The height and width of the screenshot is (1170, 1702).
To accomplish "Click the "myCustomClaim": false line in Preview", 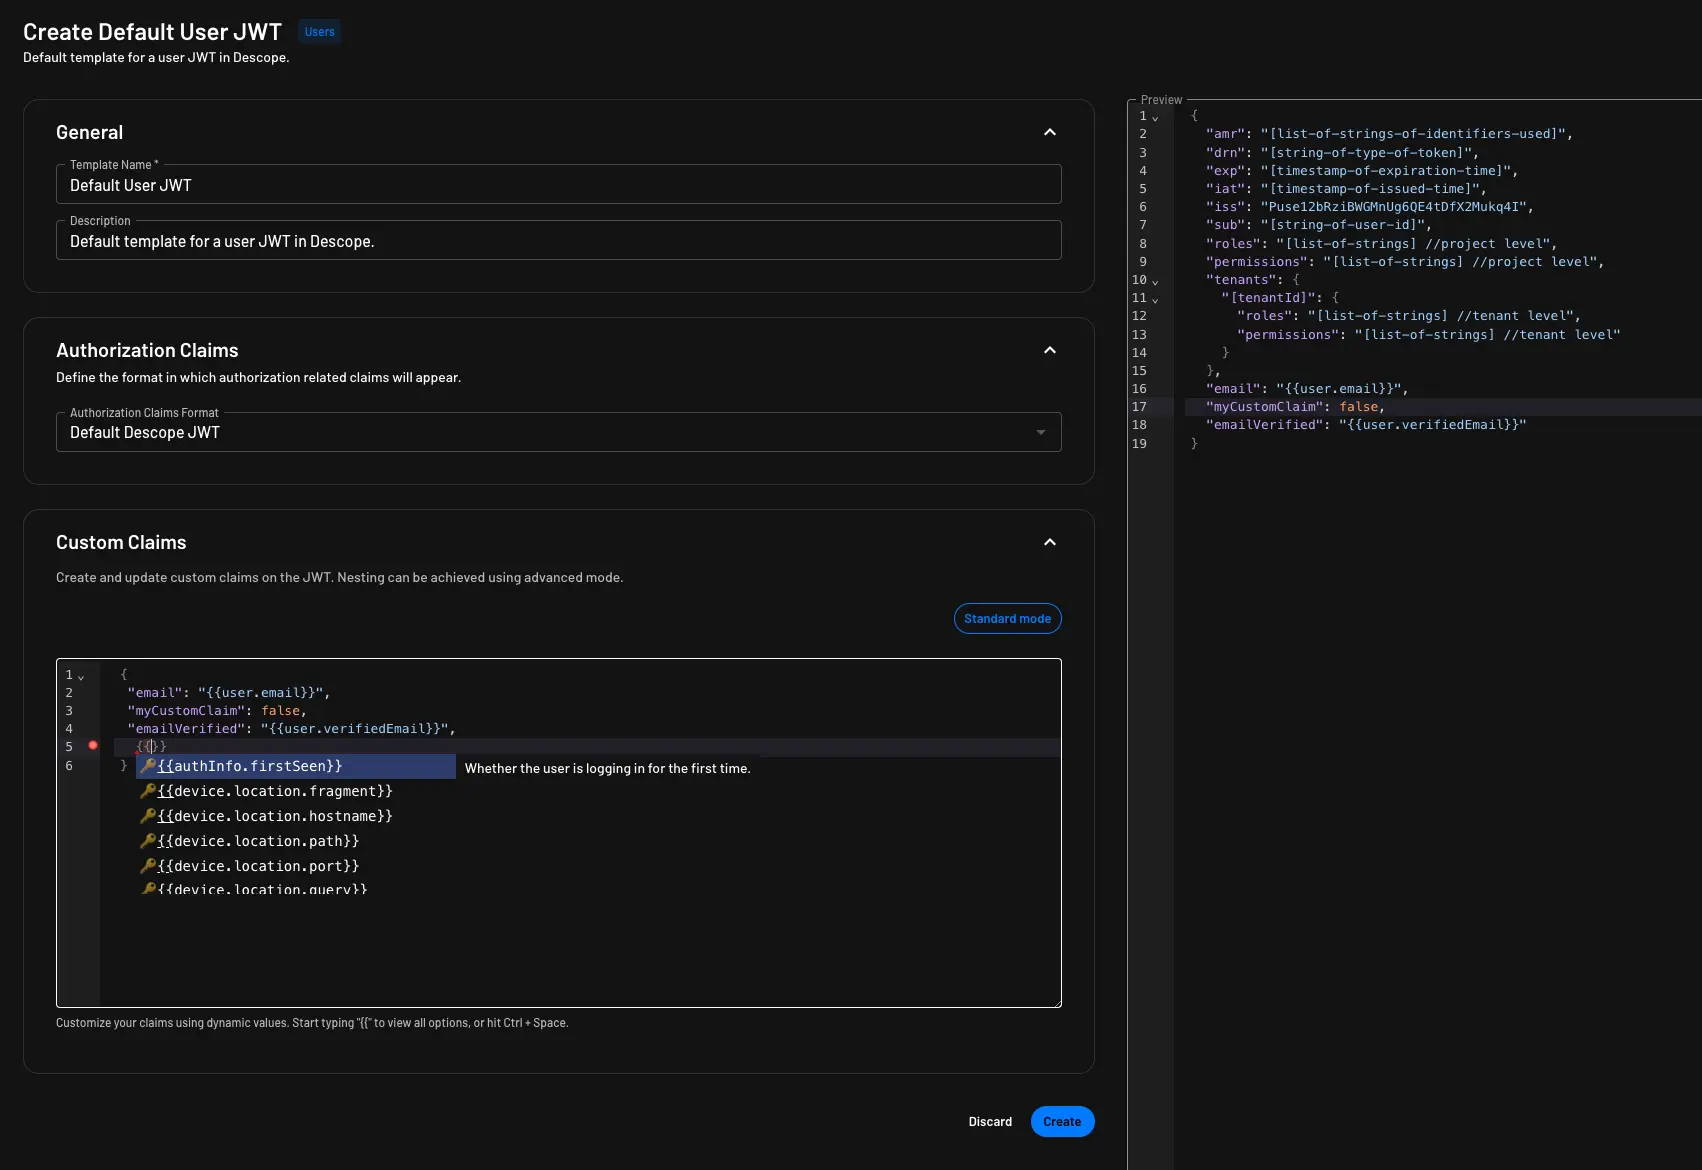I will tap(1295, 407).
